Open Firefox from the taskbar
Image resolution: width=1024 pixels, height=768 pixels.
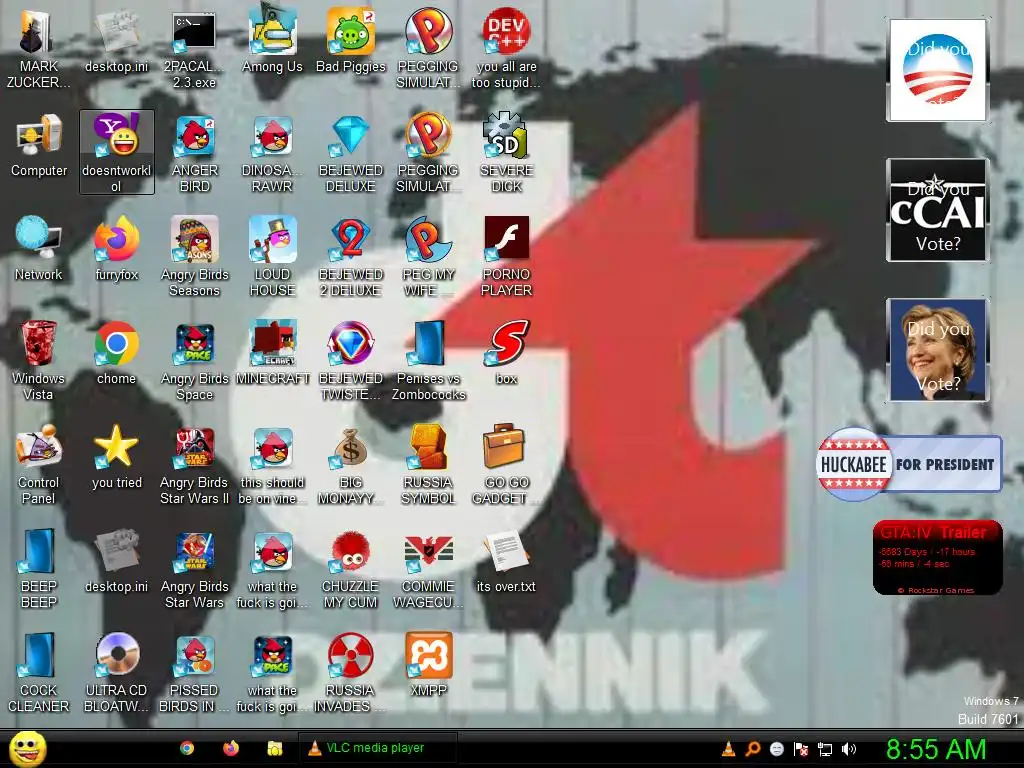(x=231, y=748)
